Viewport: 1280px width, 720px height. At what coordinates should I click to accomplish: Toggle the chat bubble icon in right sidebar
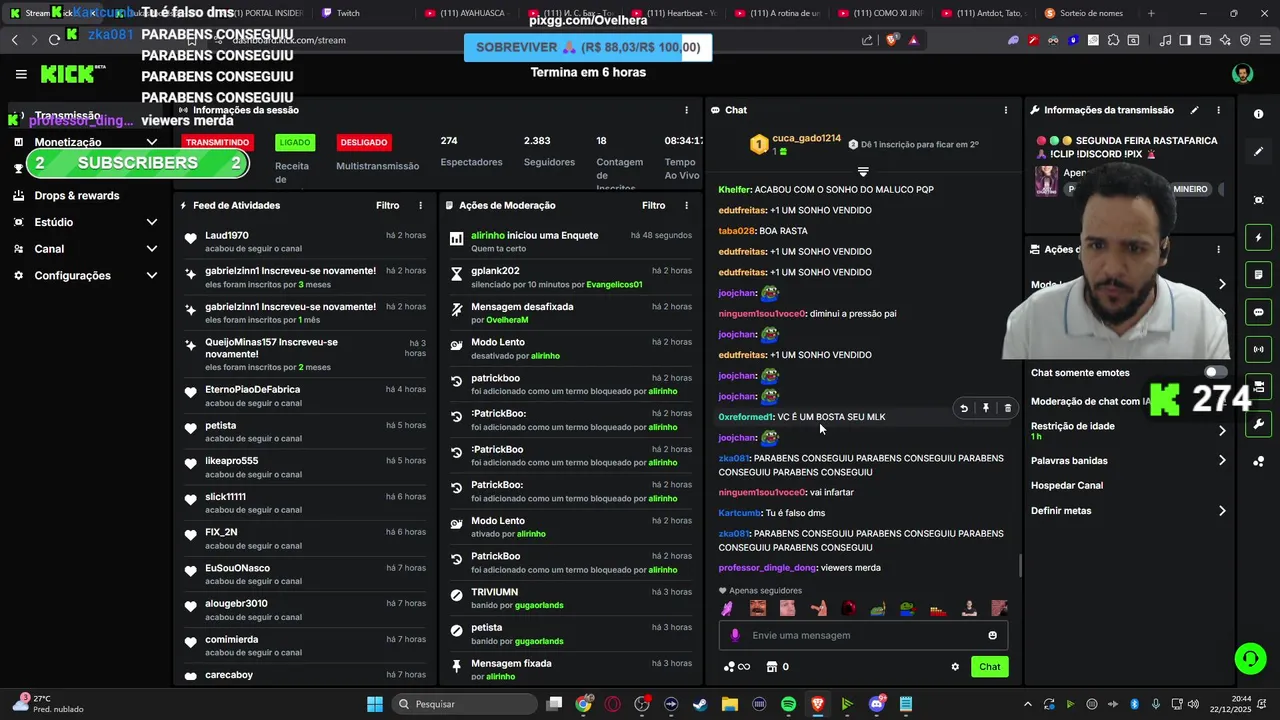coord(1258,312)
